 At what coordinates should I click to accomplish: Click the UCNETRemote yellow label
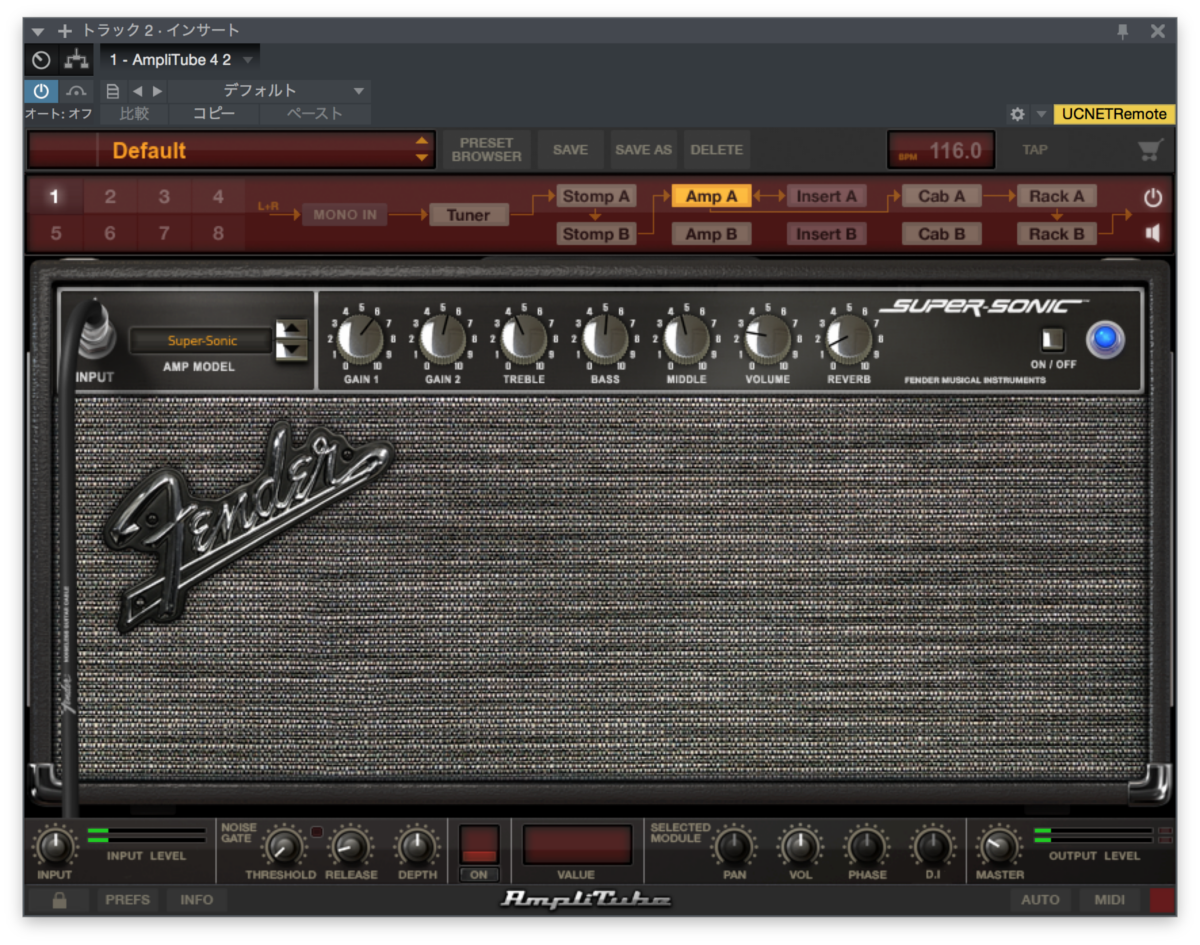(1114, 114)
